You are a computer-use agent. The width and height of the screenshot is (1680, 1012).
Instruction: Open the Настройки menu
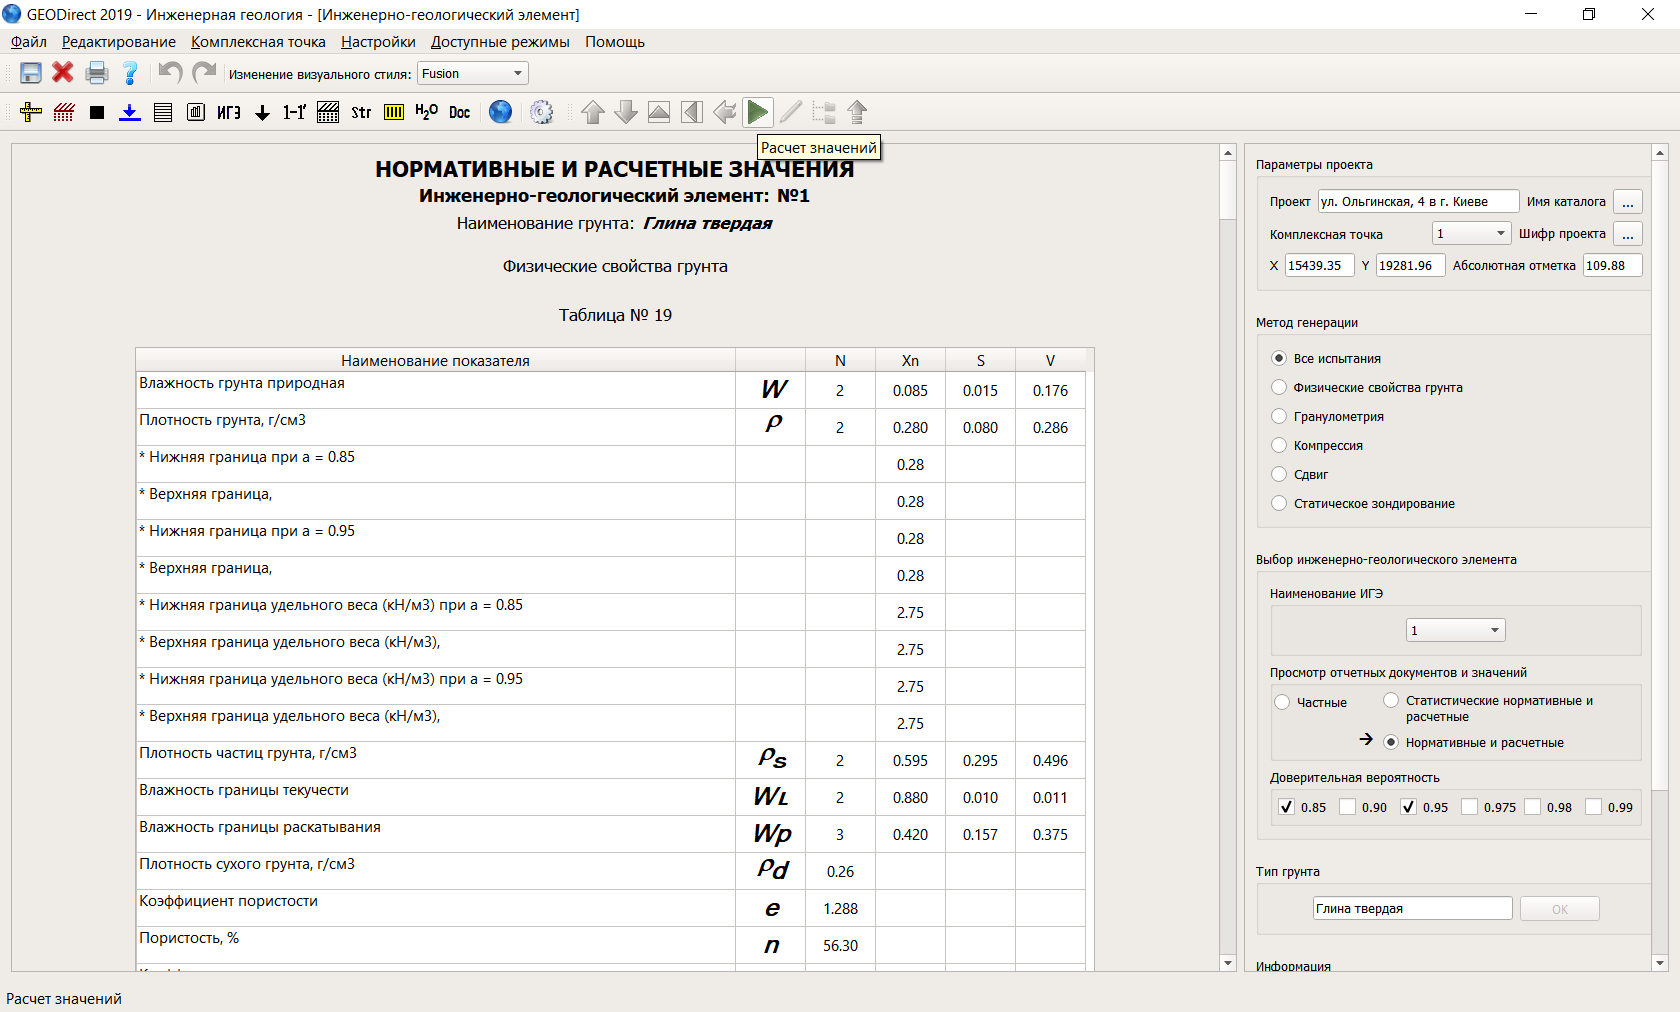pos(378,42)
